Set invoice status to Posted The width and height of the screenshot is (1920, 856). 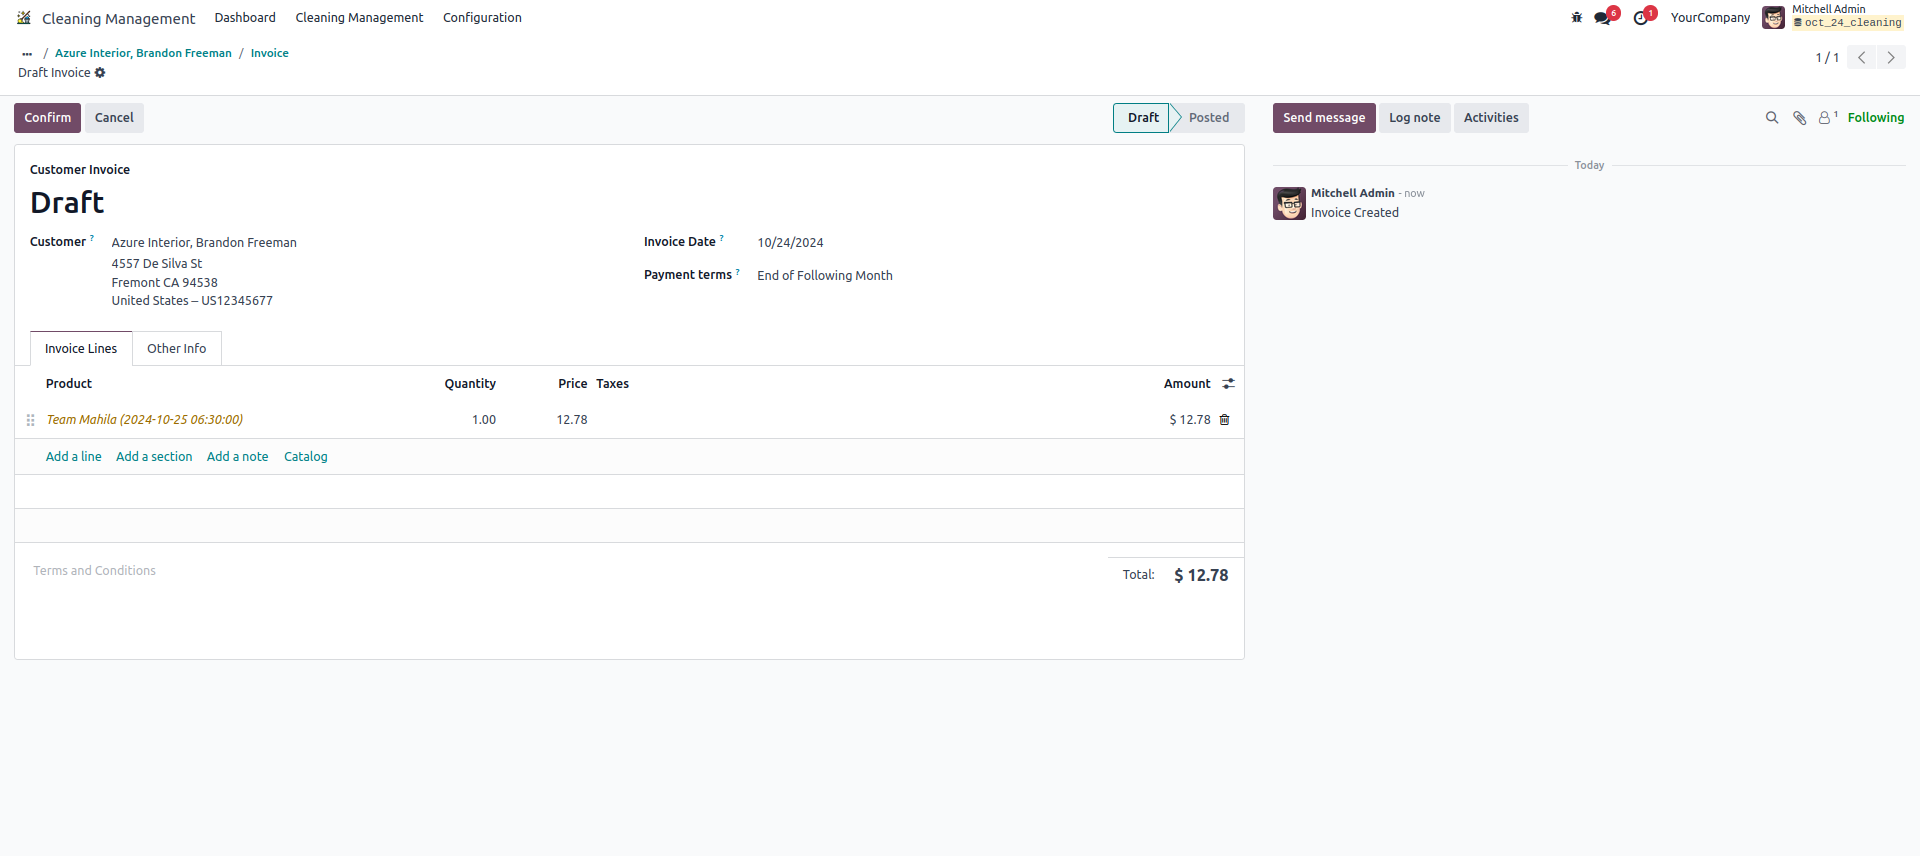coord(1208,118)
